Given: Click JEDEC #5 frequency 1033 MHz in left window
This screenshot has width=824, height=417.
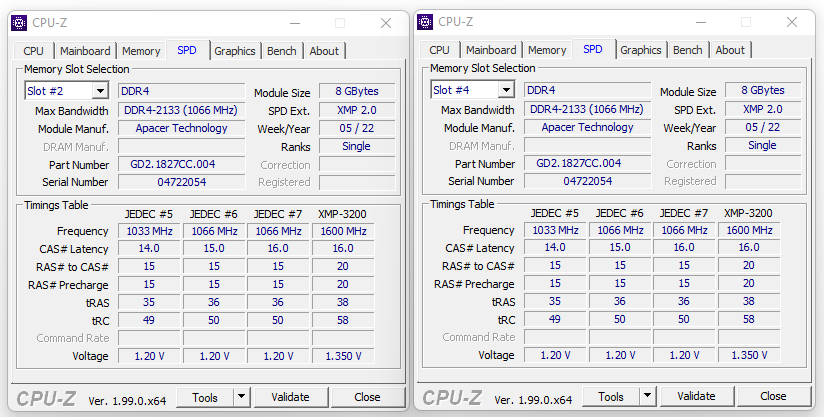Looking at the screenshot, I should tap(149, 231).
